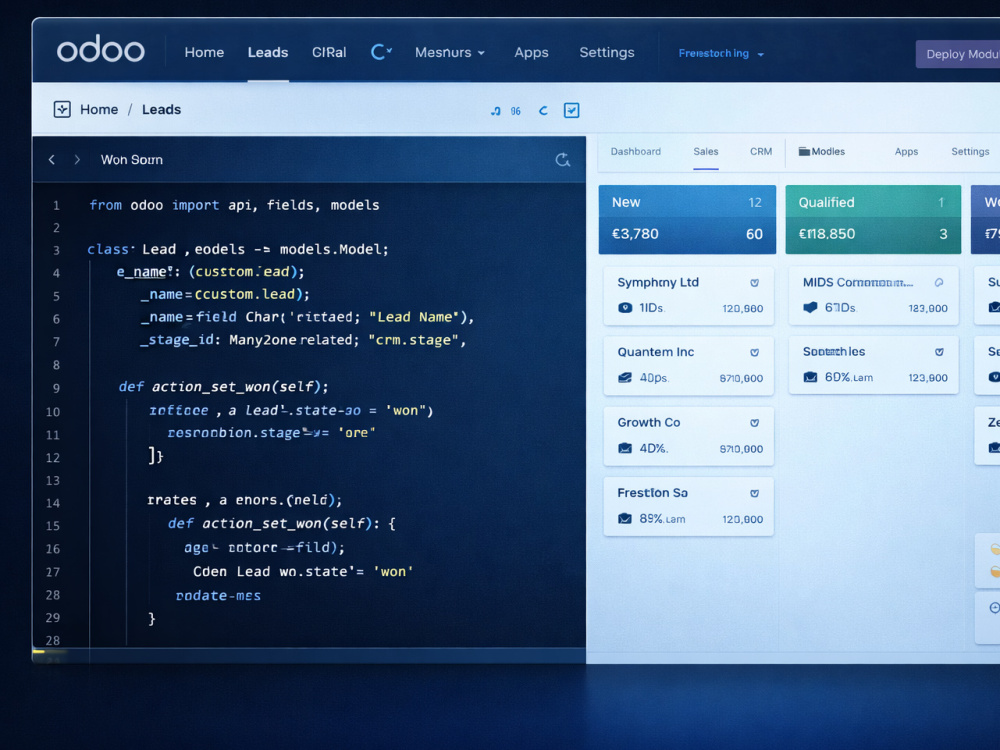Switch to the Sales tab
1000x750 pixels.
[706, 152]
